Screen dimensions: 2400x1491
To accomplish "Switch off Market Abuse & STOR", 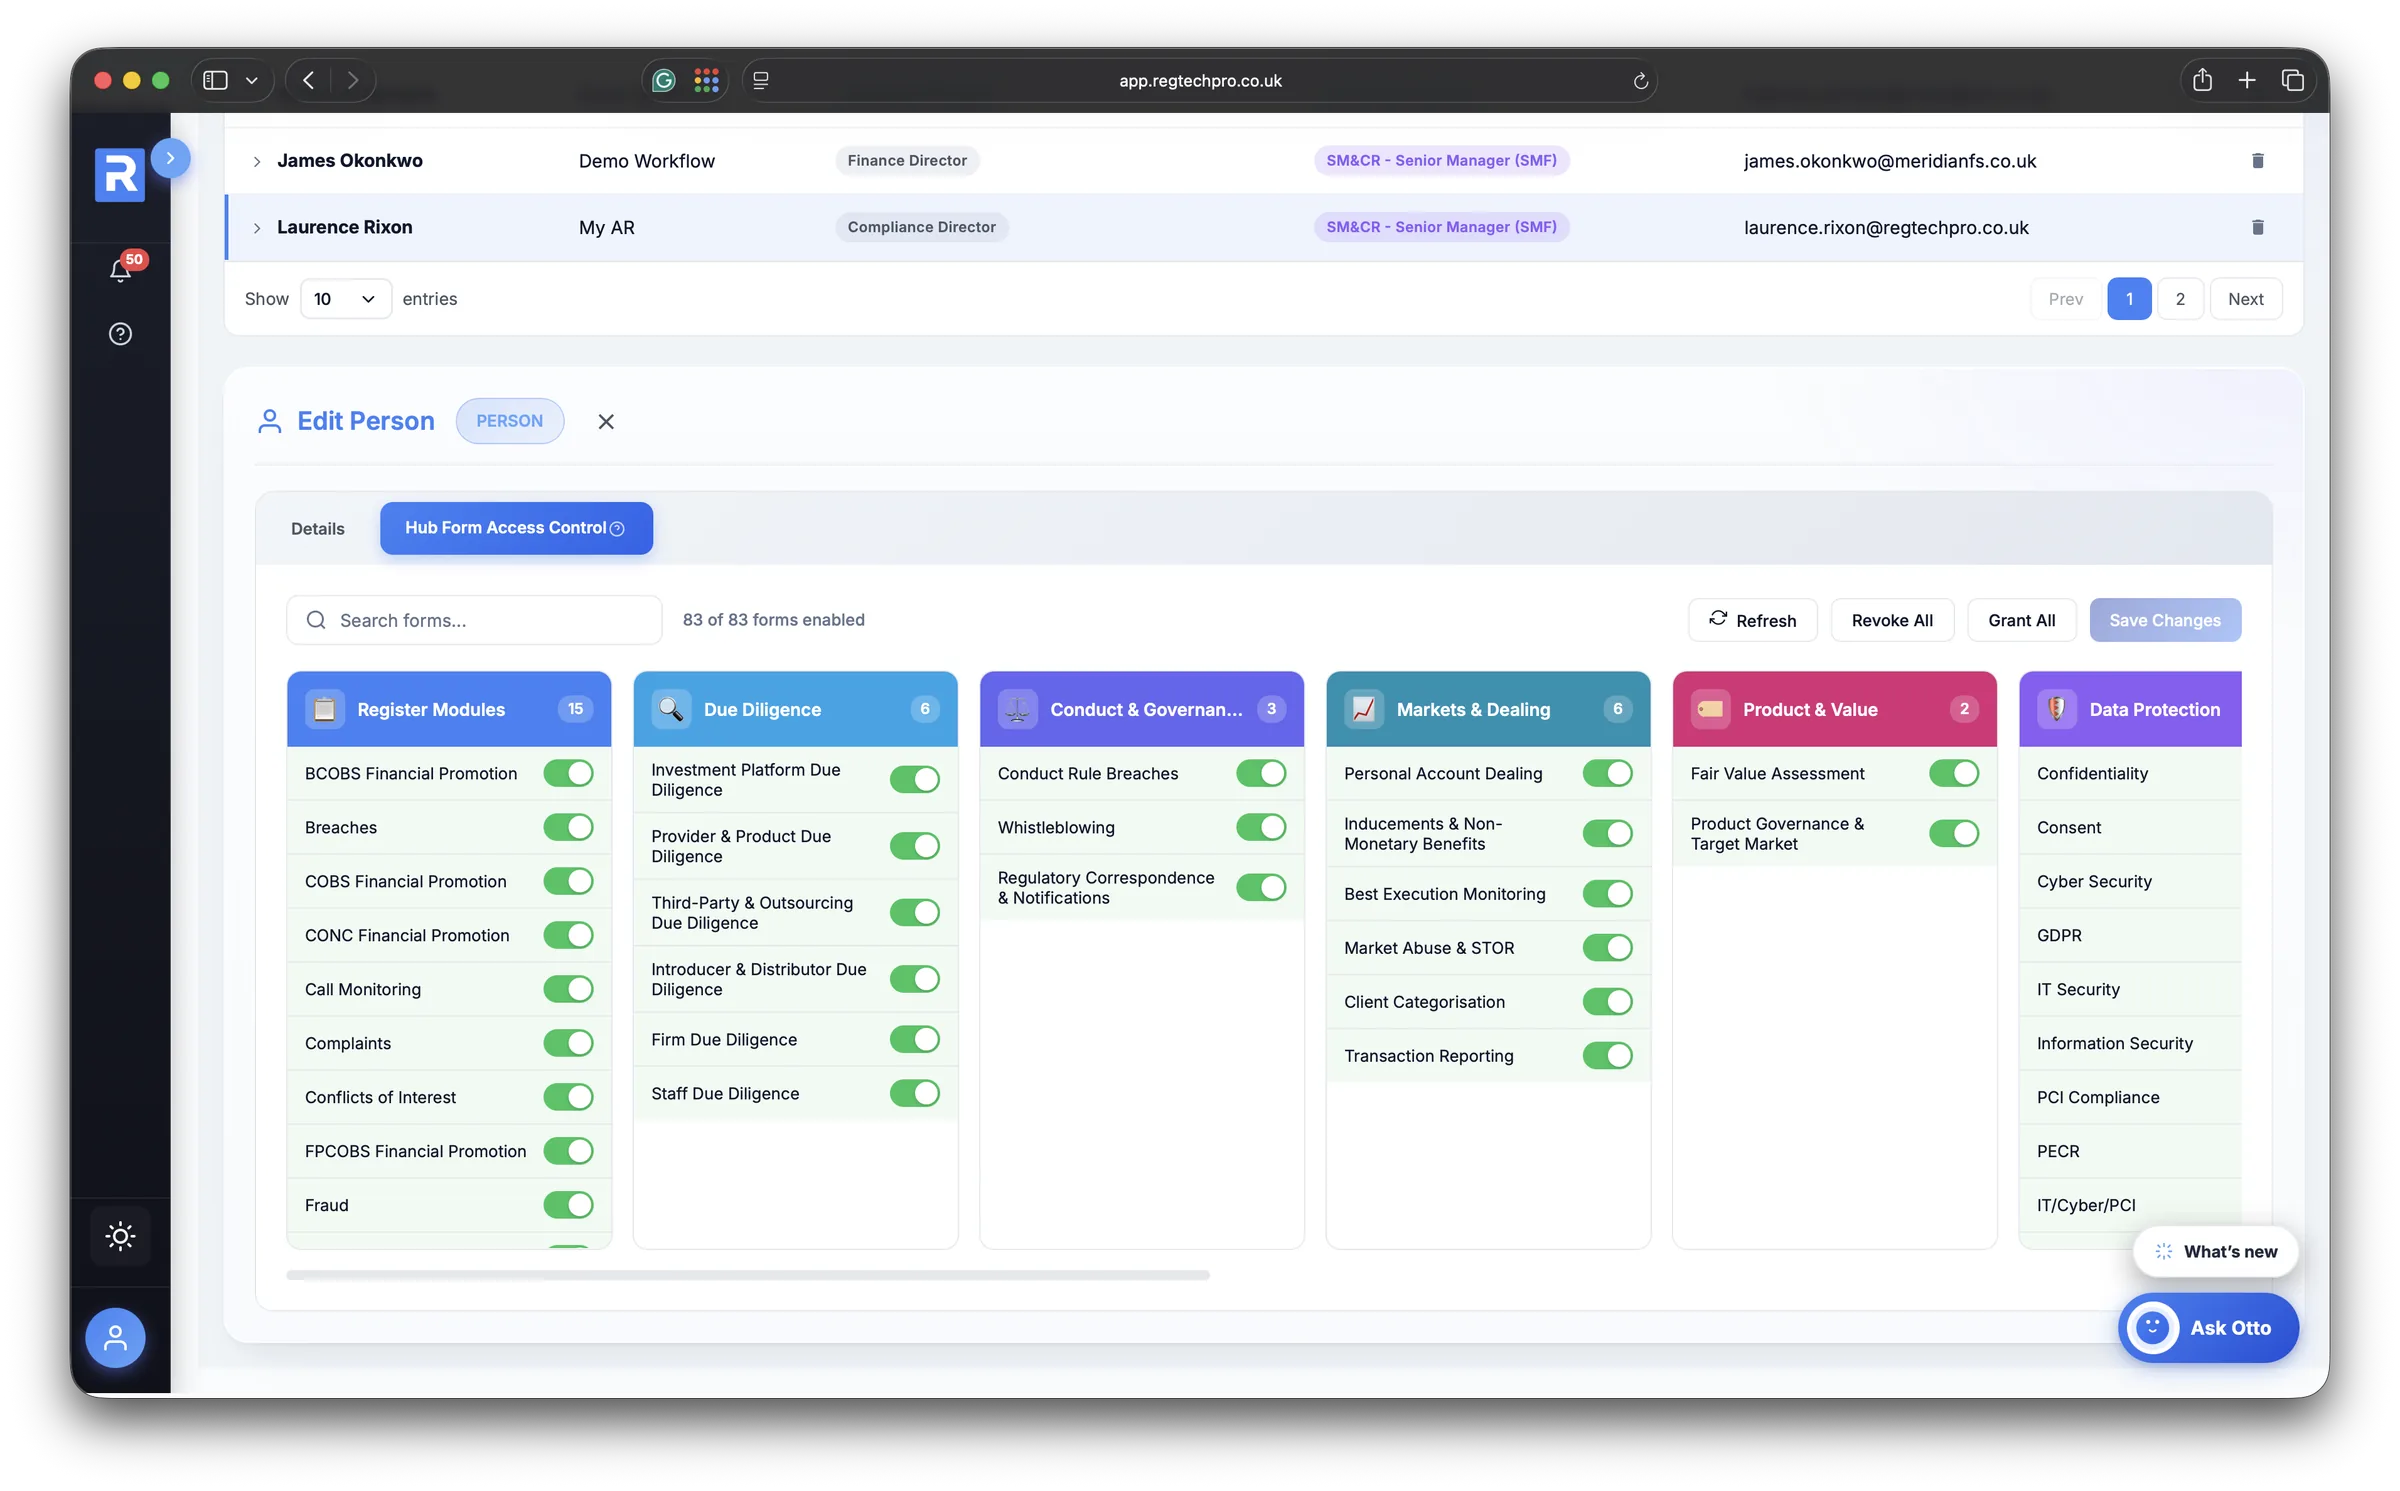I will 1607,947.
